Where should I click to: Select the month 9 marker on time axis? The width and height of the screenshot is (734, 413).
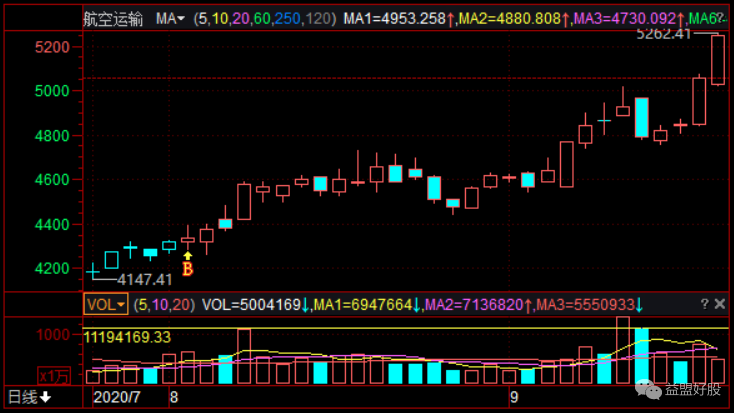click(x=513, y=397)
